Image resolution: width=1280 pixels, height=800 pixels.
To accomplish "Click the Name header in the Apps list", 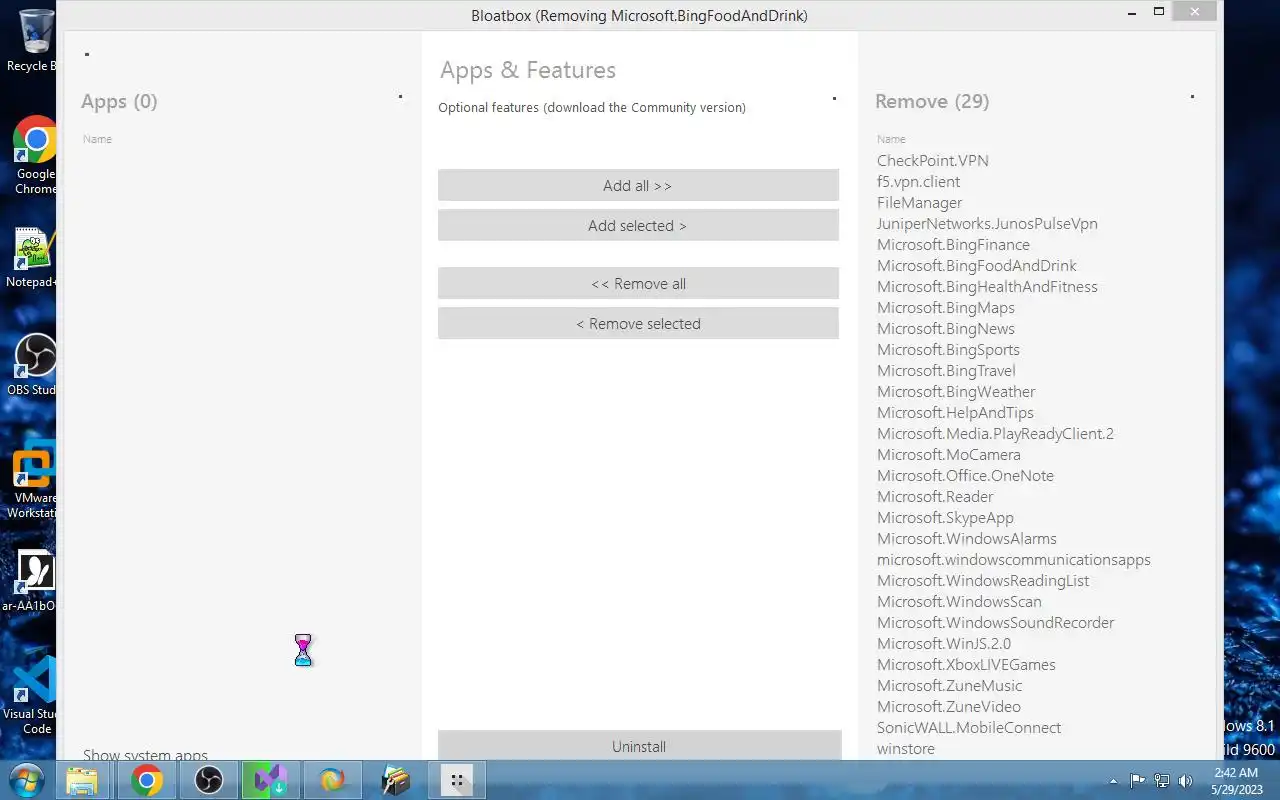I will click(97, 139).
